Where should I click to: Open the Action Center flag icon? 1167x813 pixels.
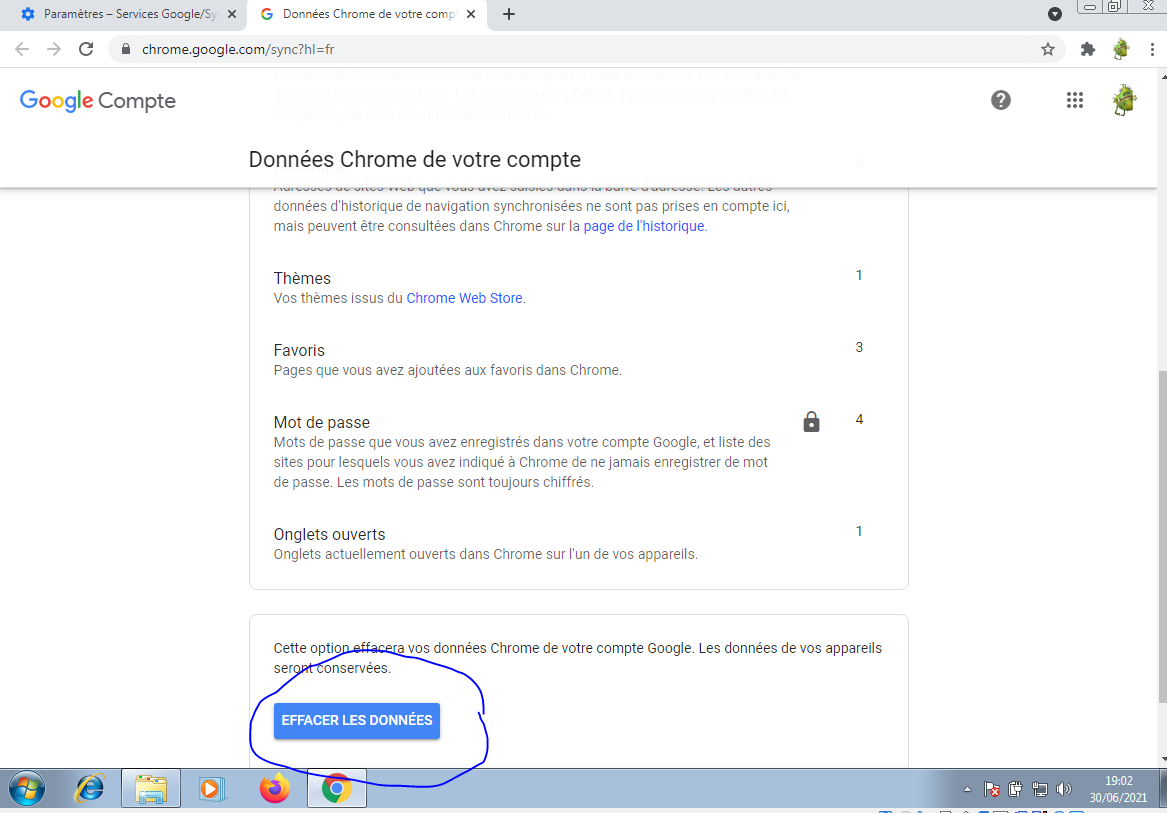991,789
